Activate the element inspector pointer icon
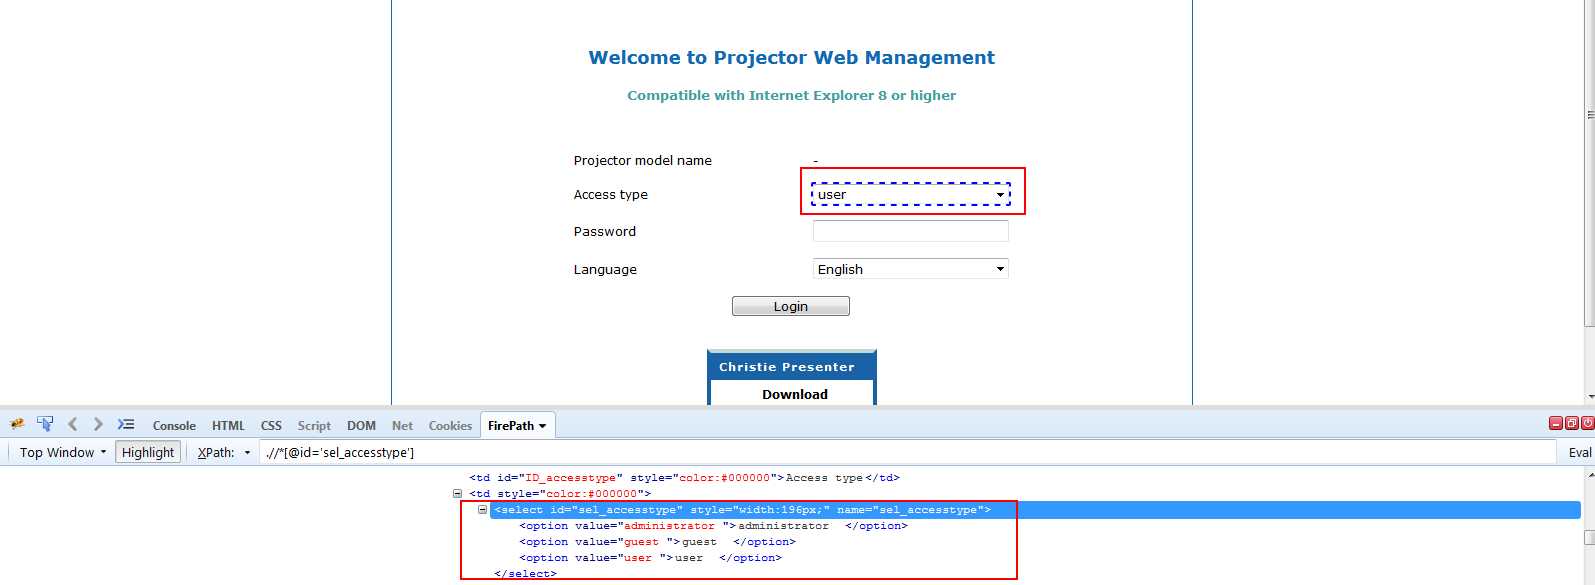 45,424
